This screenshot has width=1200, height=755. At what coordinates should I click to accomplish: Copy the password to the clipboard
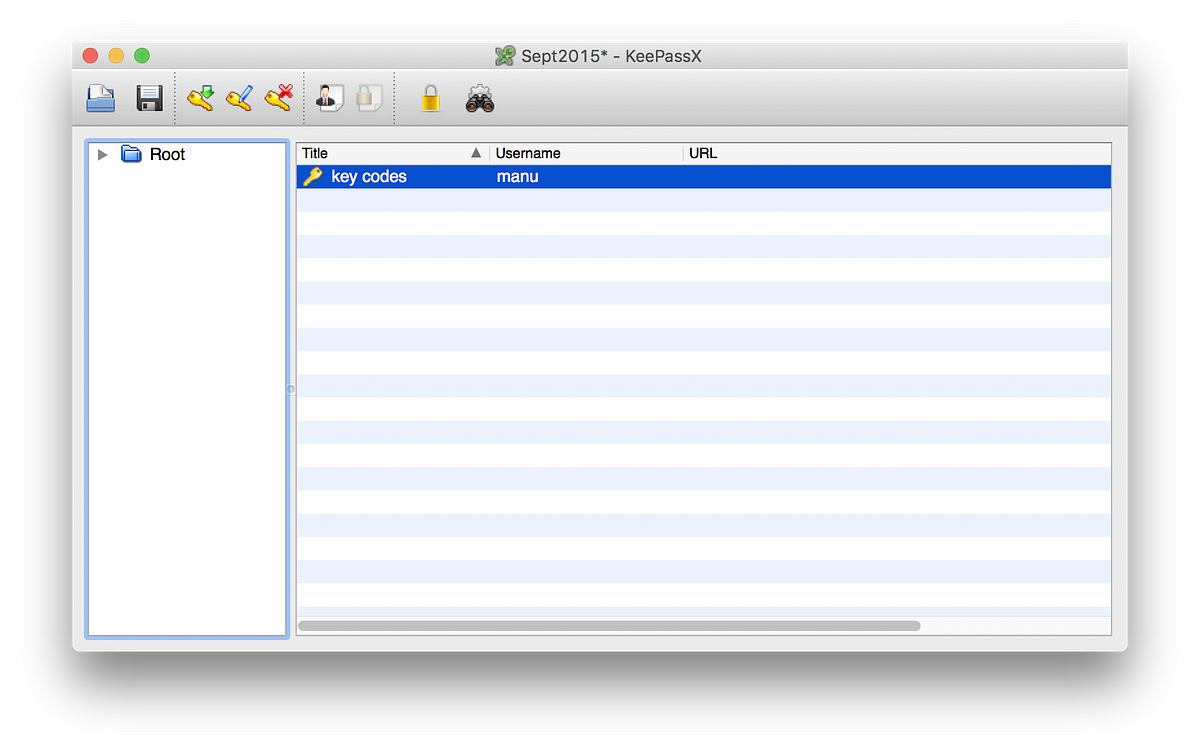coord(369,97)
